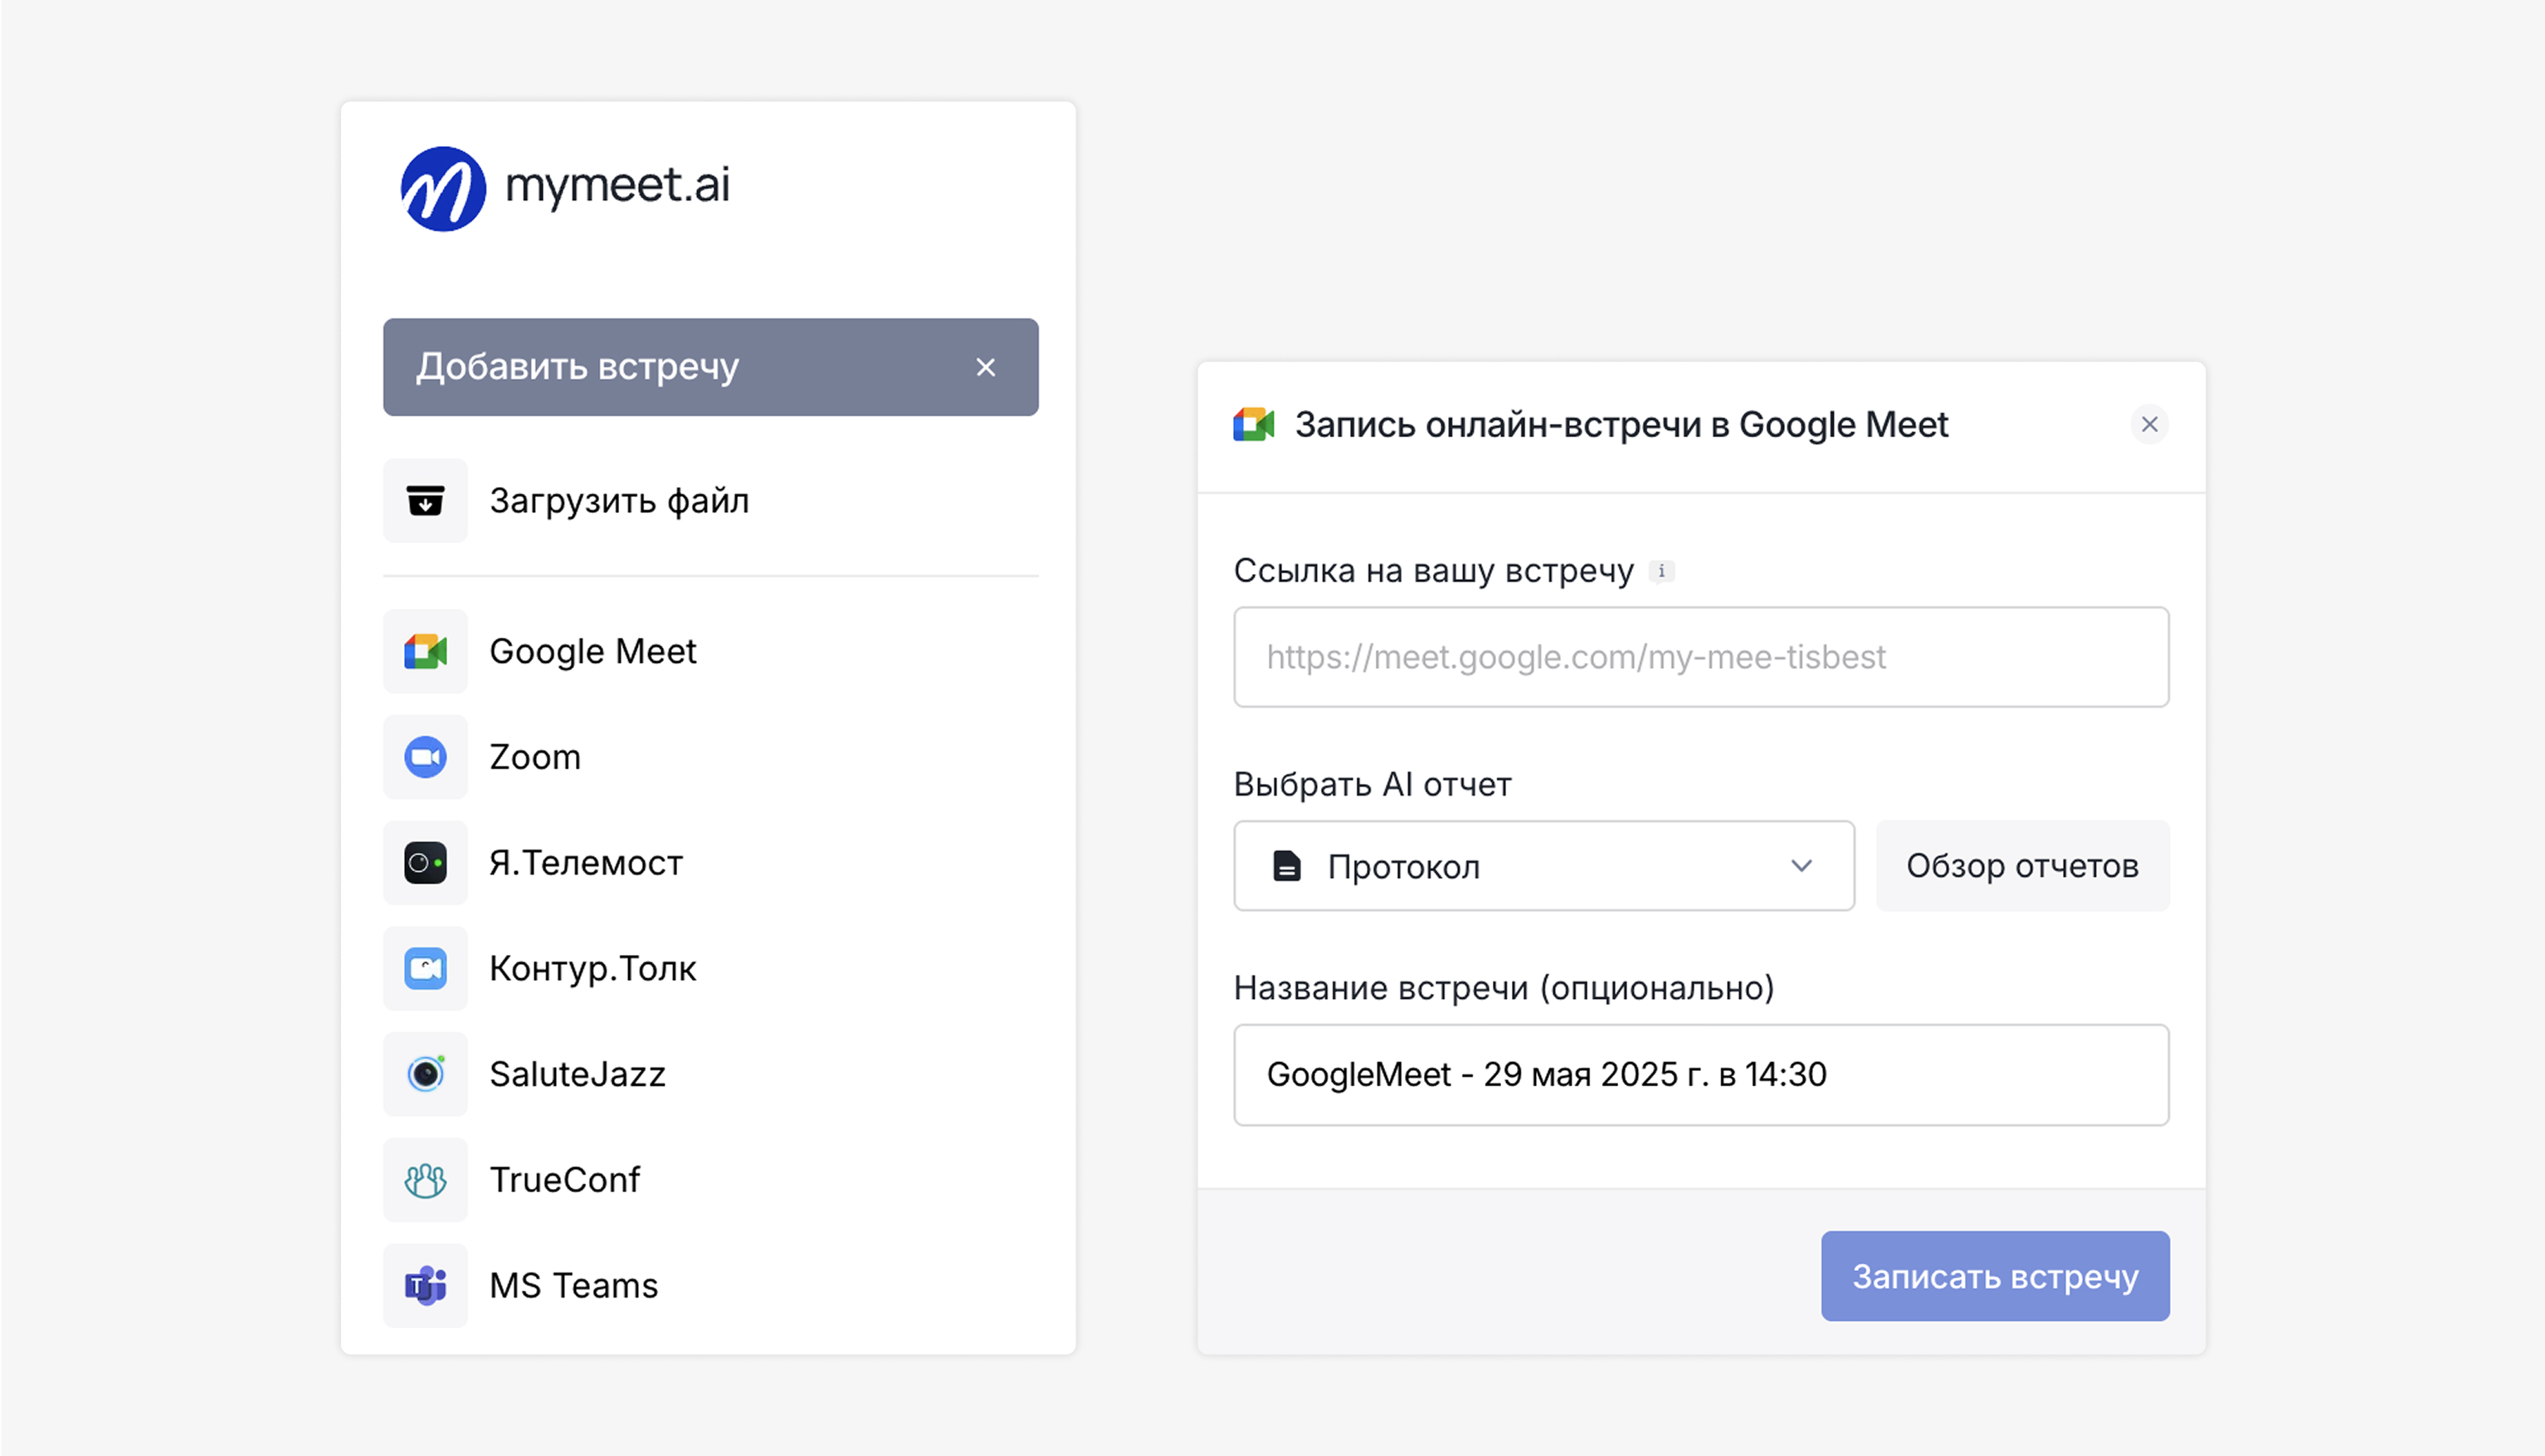The height and width of the screenshot is (1456, 2545).
Task: Collapse the Добавить встречу panel with X
Action: [x=985, y=367]
